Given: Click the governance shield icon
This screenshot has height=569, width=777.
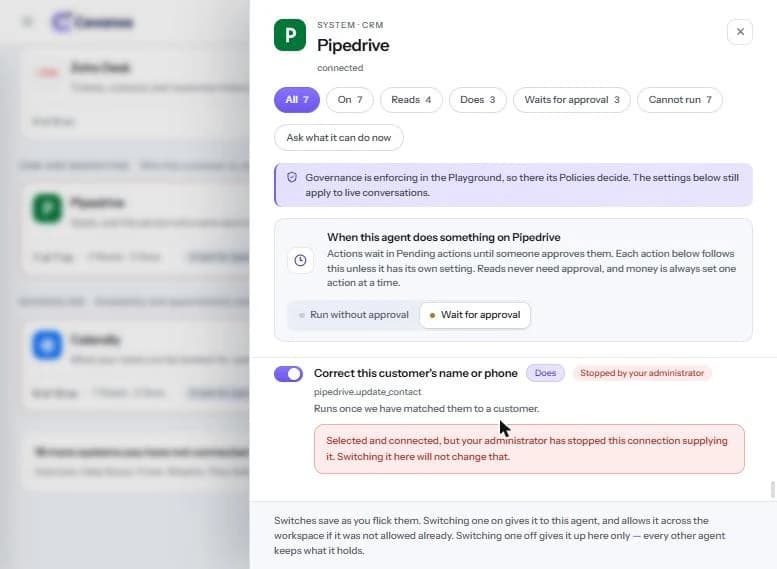Looking at the screenshot, I should click(x=292, y=177).
